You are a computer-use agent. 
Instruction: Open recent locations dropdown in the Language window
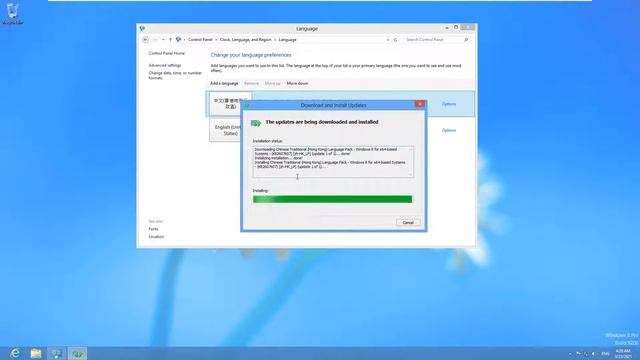[x=163, y=40]
